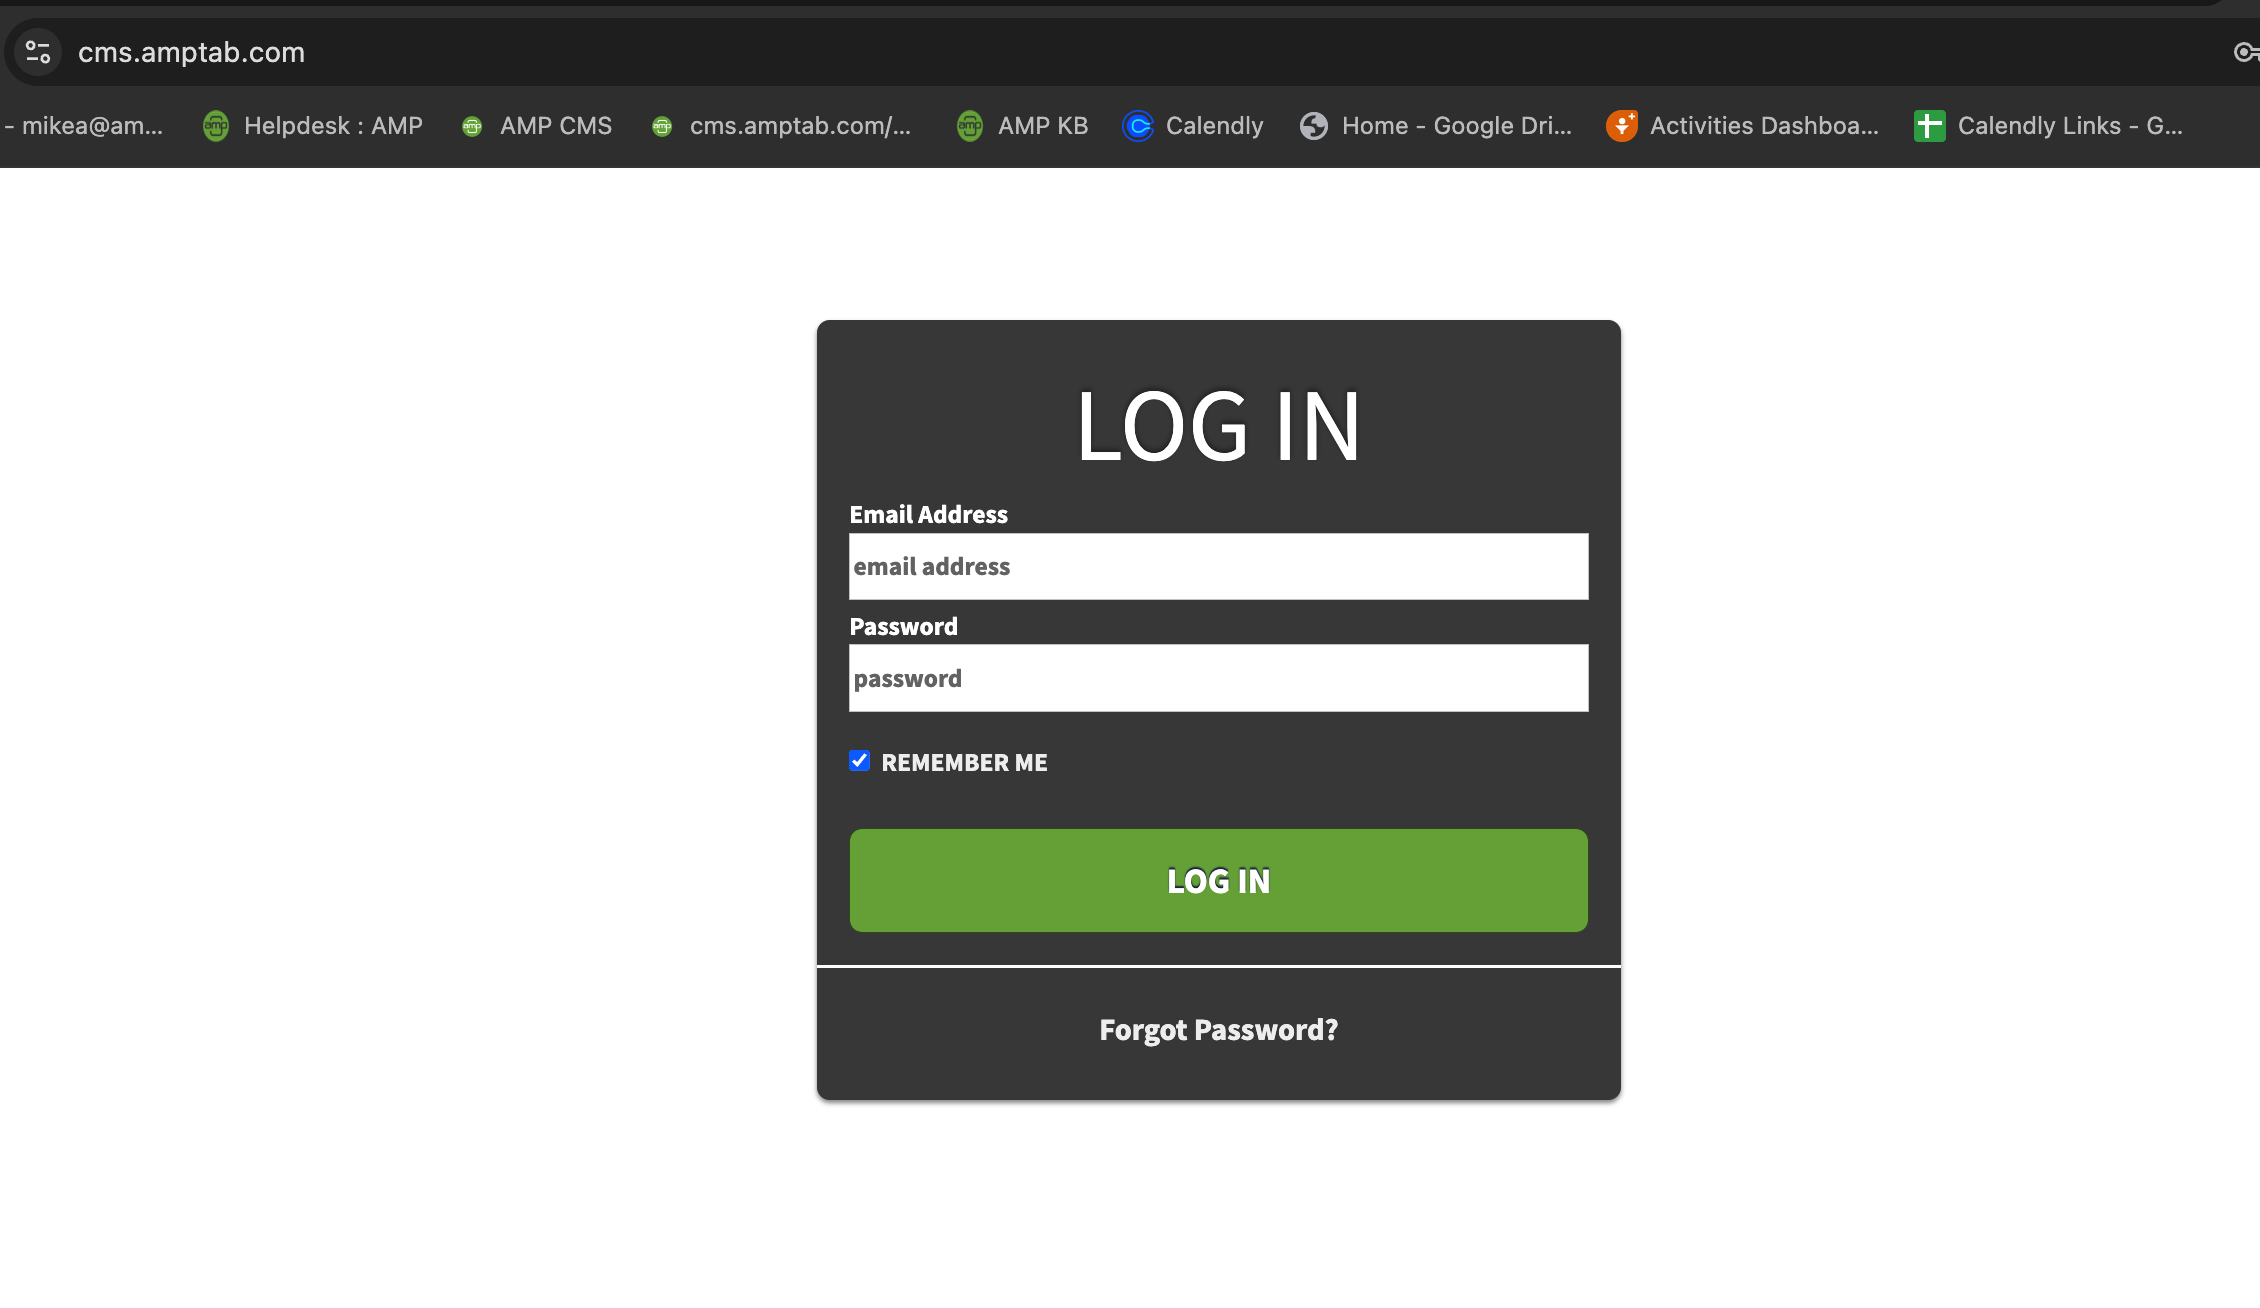Viewport: 2260px width, 1308px height.
Task: Click the Email Address field label
Action: (x=928, y=515)
